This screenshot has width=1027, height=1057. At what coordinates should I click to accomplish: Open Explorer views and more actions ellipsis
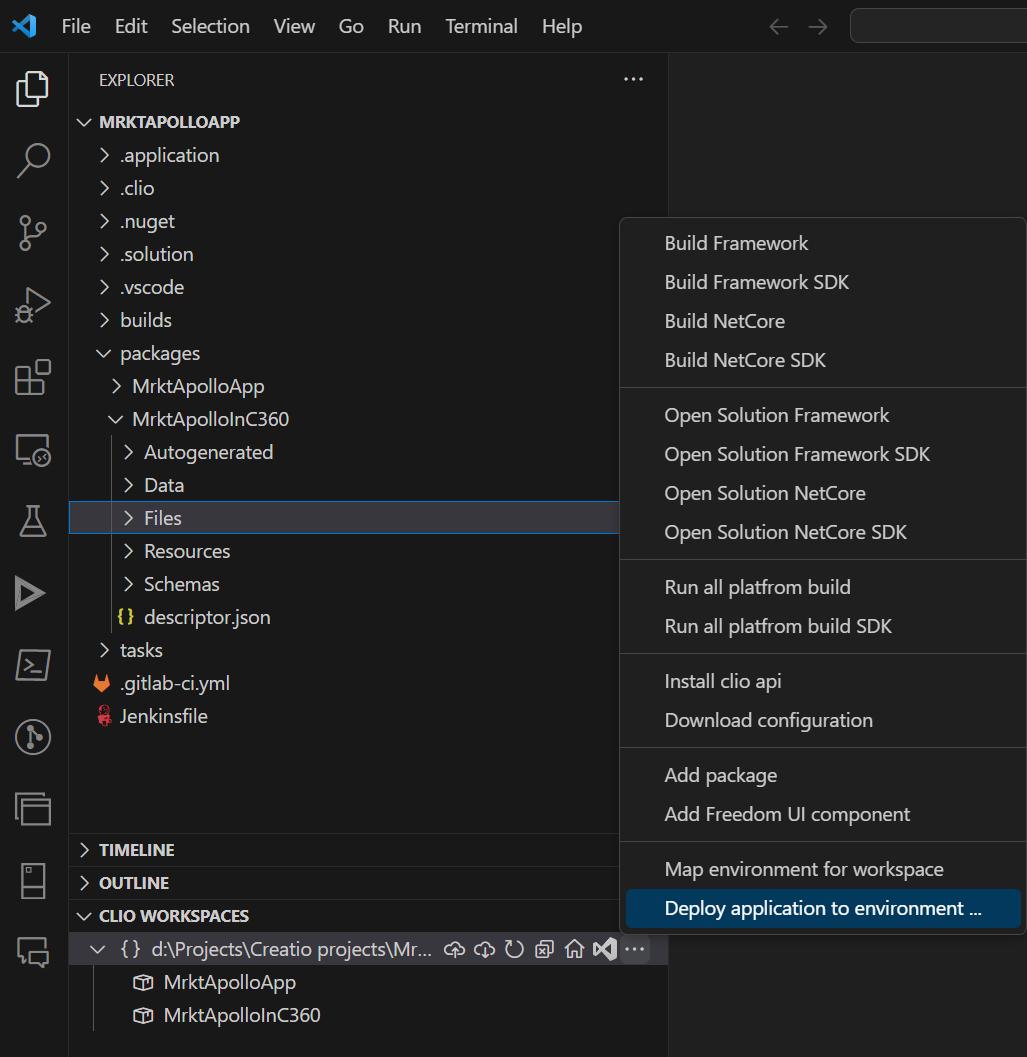[x=633, y=80]
